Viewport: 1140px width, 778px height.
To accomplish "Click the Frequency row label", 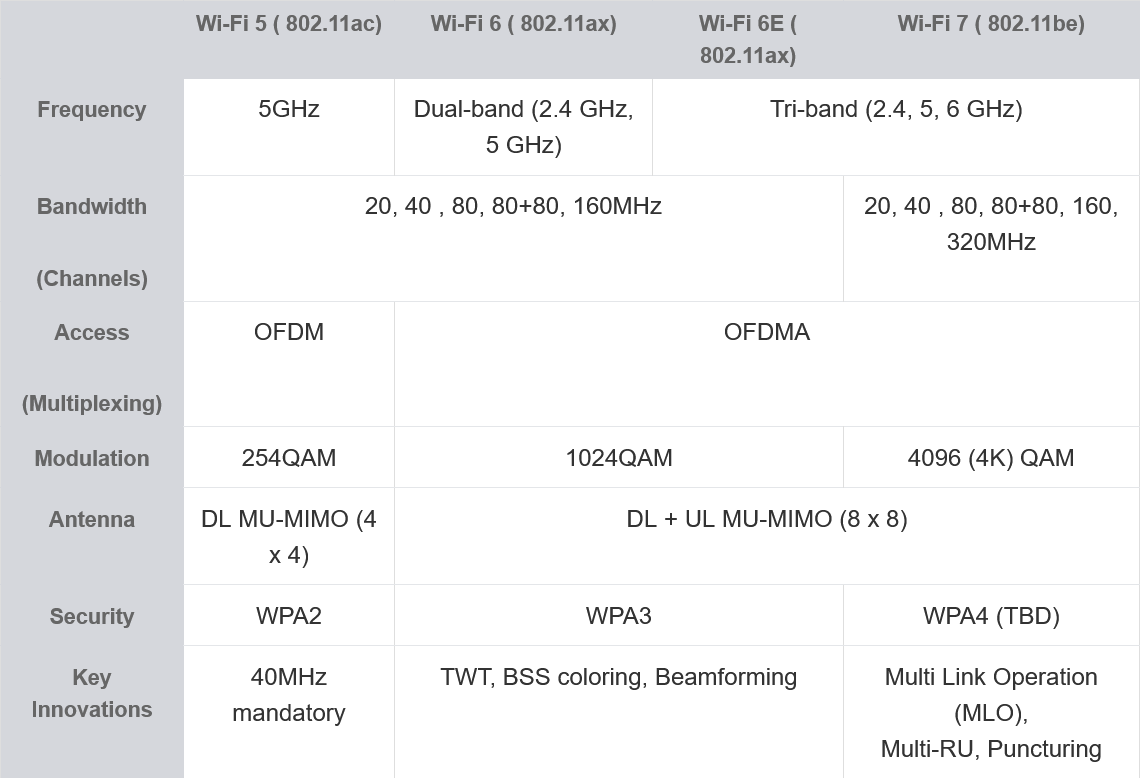I will click(92, 110).
